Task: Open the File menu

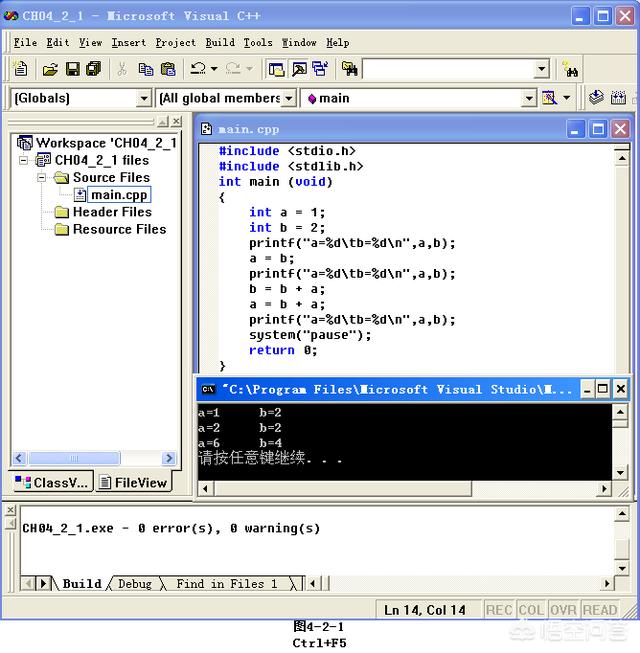Action: point(25,42)
